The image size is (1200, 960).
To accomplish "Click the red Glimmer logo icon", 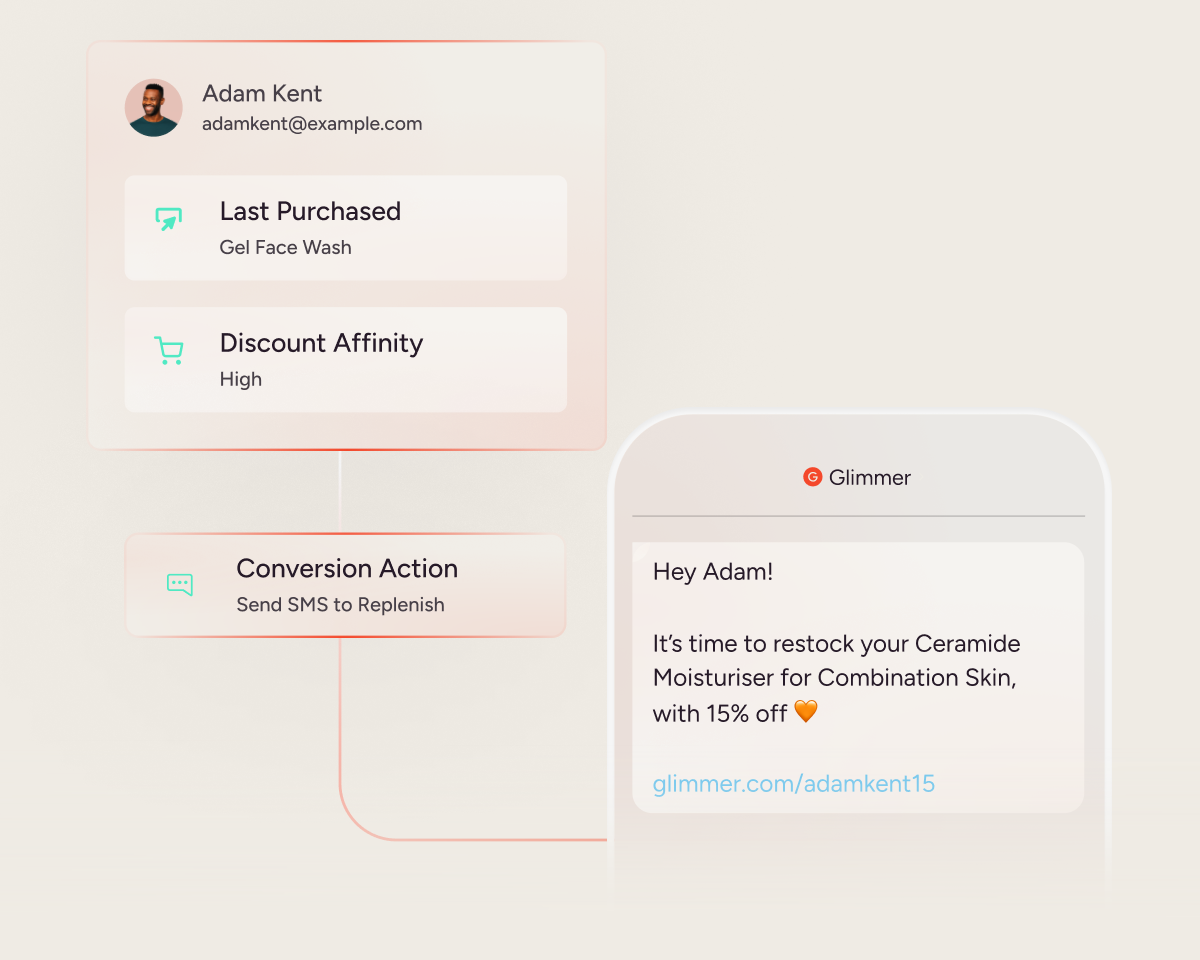I will click(812, 477).
